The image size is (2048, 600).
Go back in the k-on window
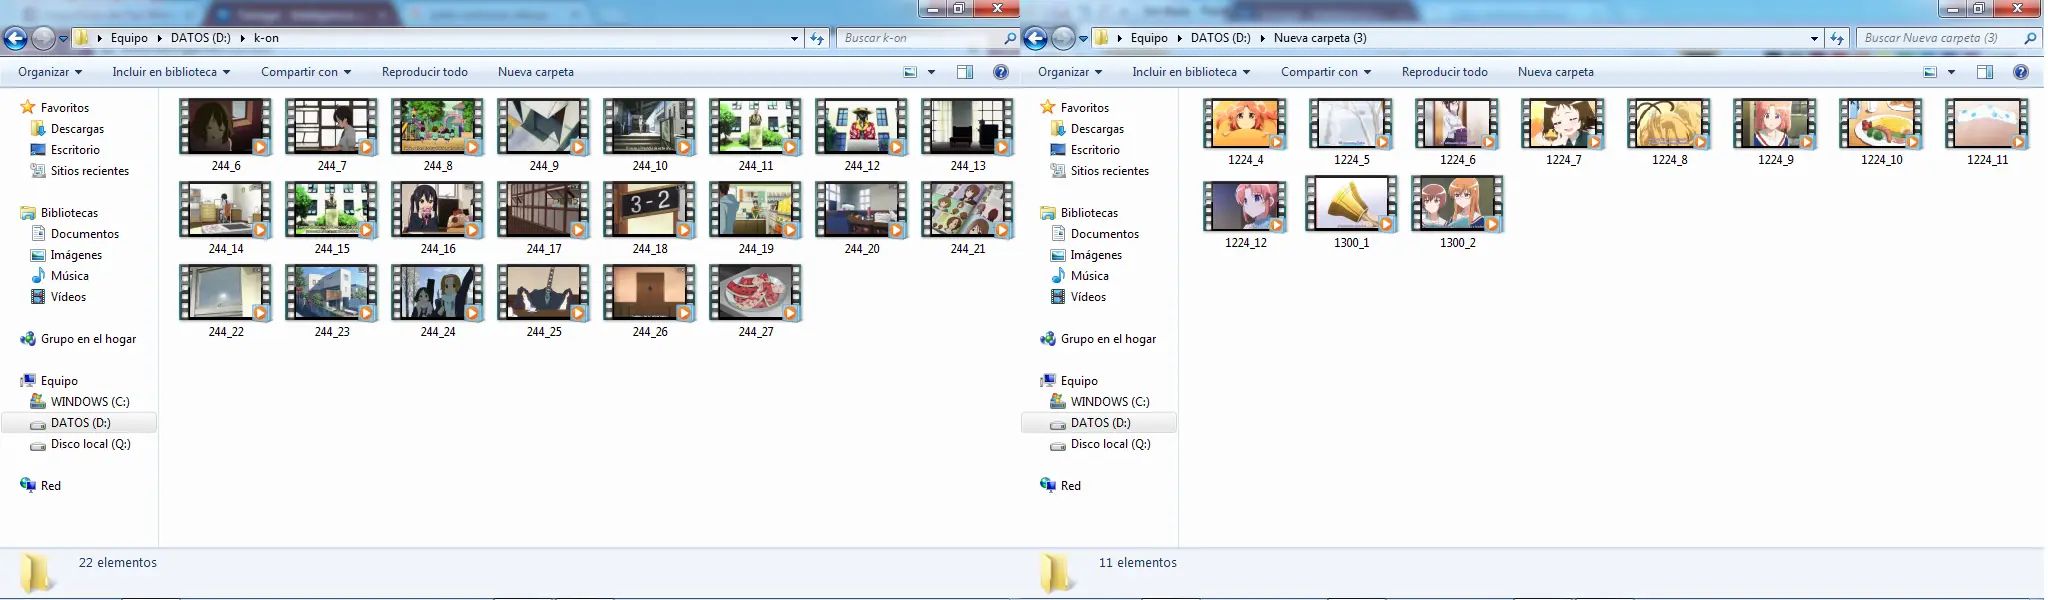tap(15, 38)
